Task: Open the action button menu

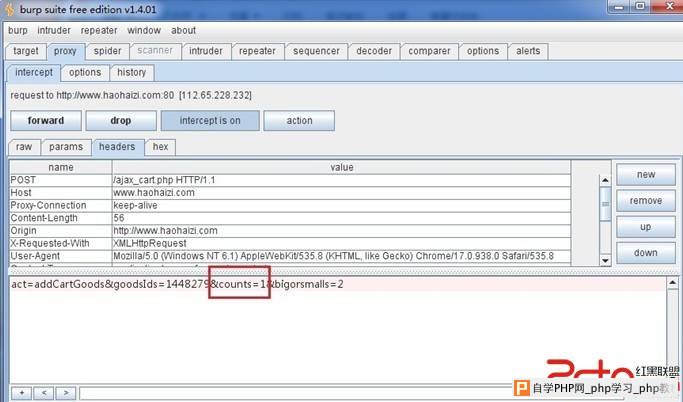Action: 299,121
